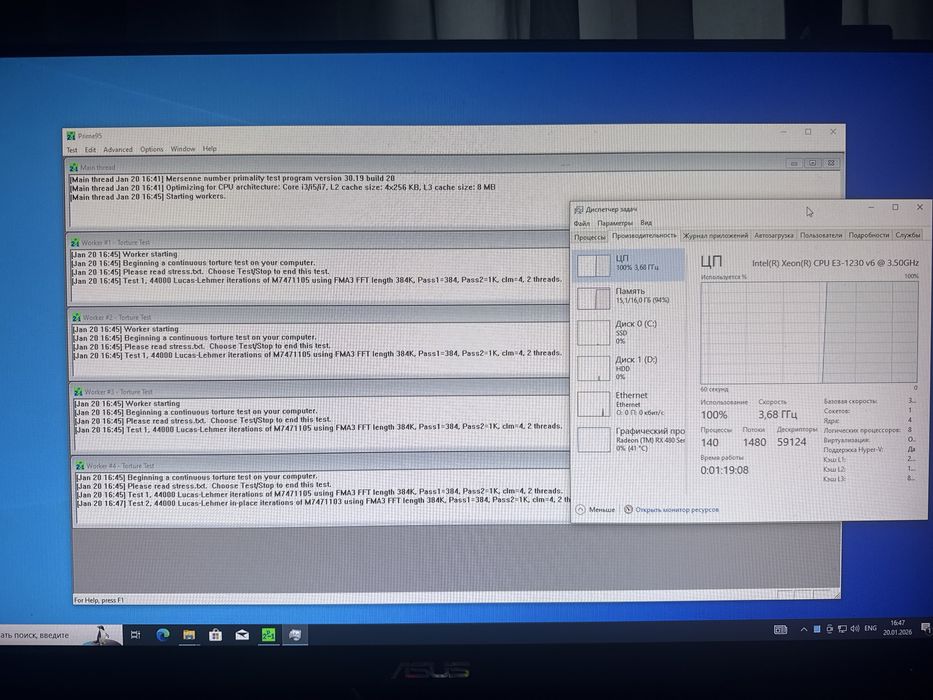This screenshot has width=933, height=700.
Task: Click the 3,68 ГГц speed value
Action: pyautogui.click(x=777, y=414)
